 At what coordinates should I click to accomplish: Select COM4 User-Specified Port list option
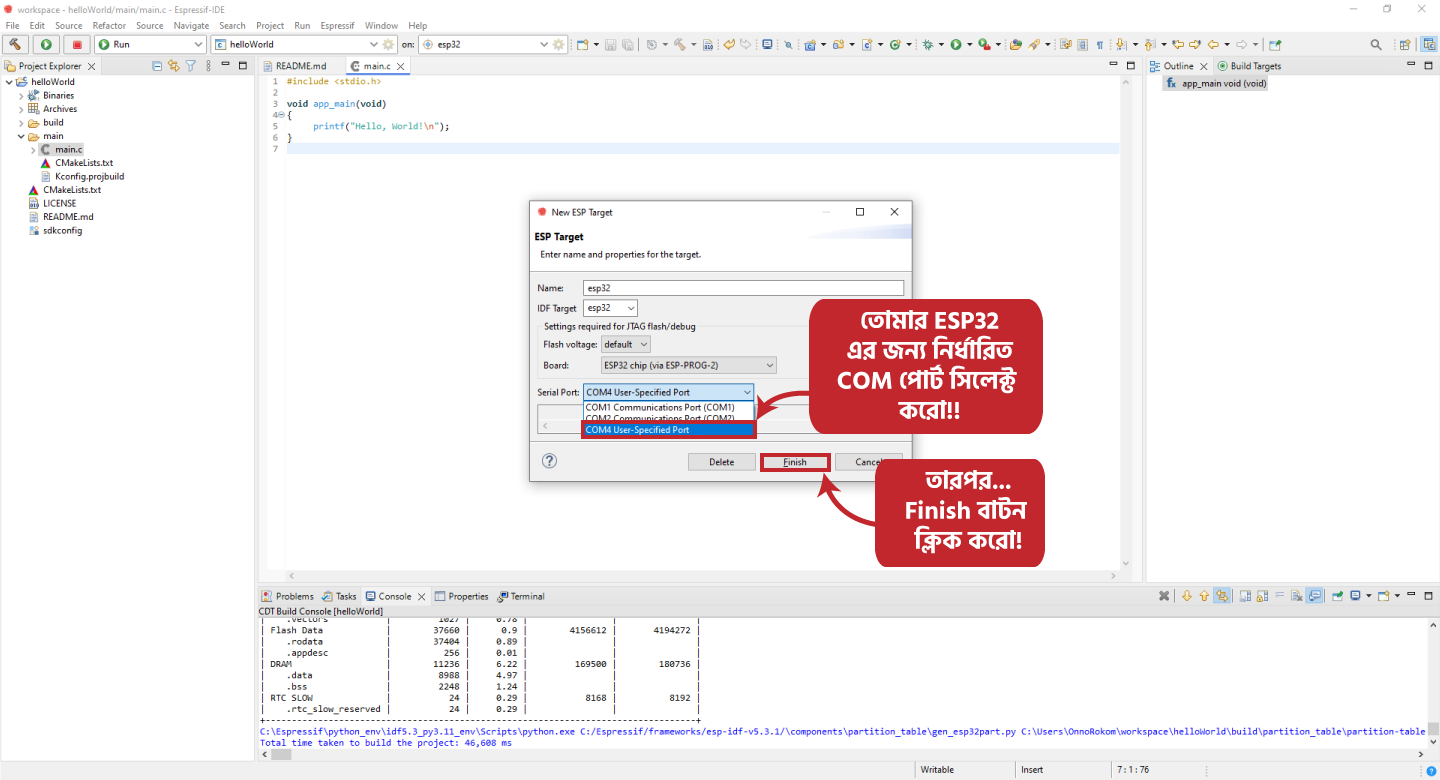[x=668, y=430]
